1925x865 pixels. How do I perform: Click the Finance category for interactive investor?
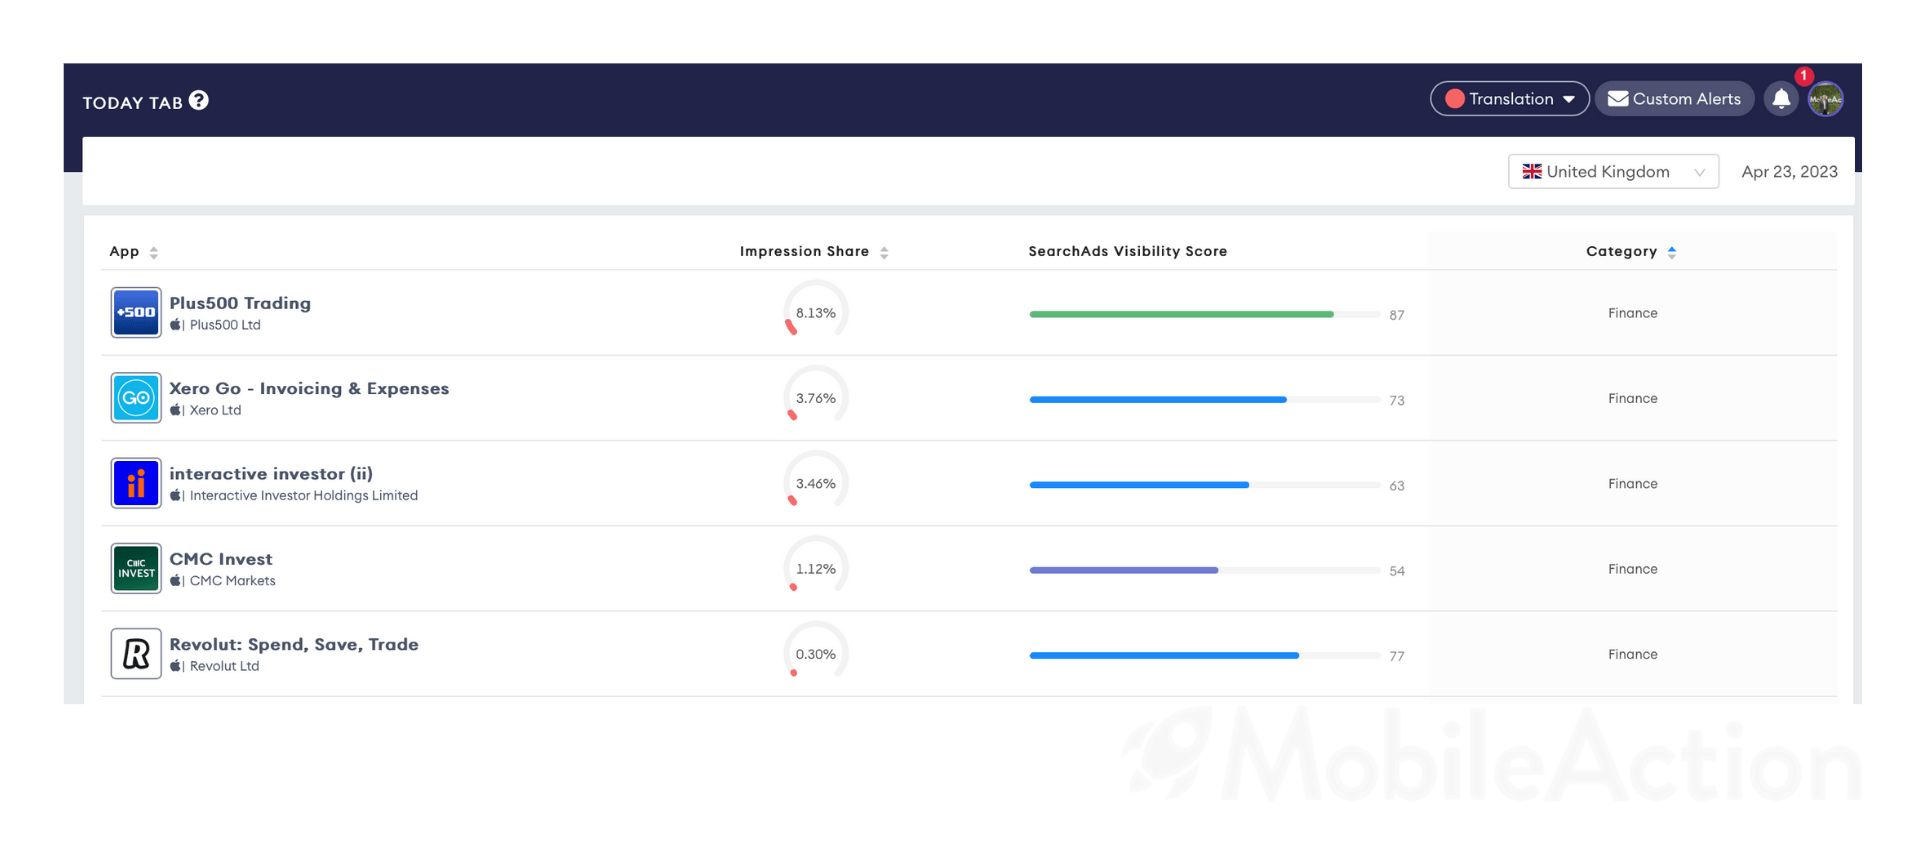[x=1632, y=484]
